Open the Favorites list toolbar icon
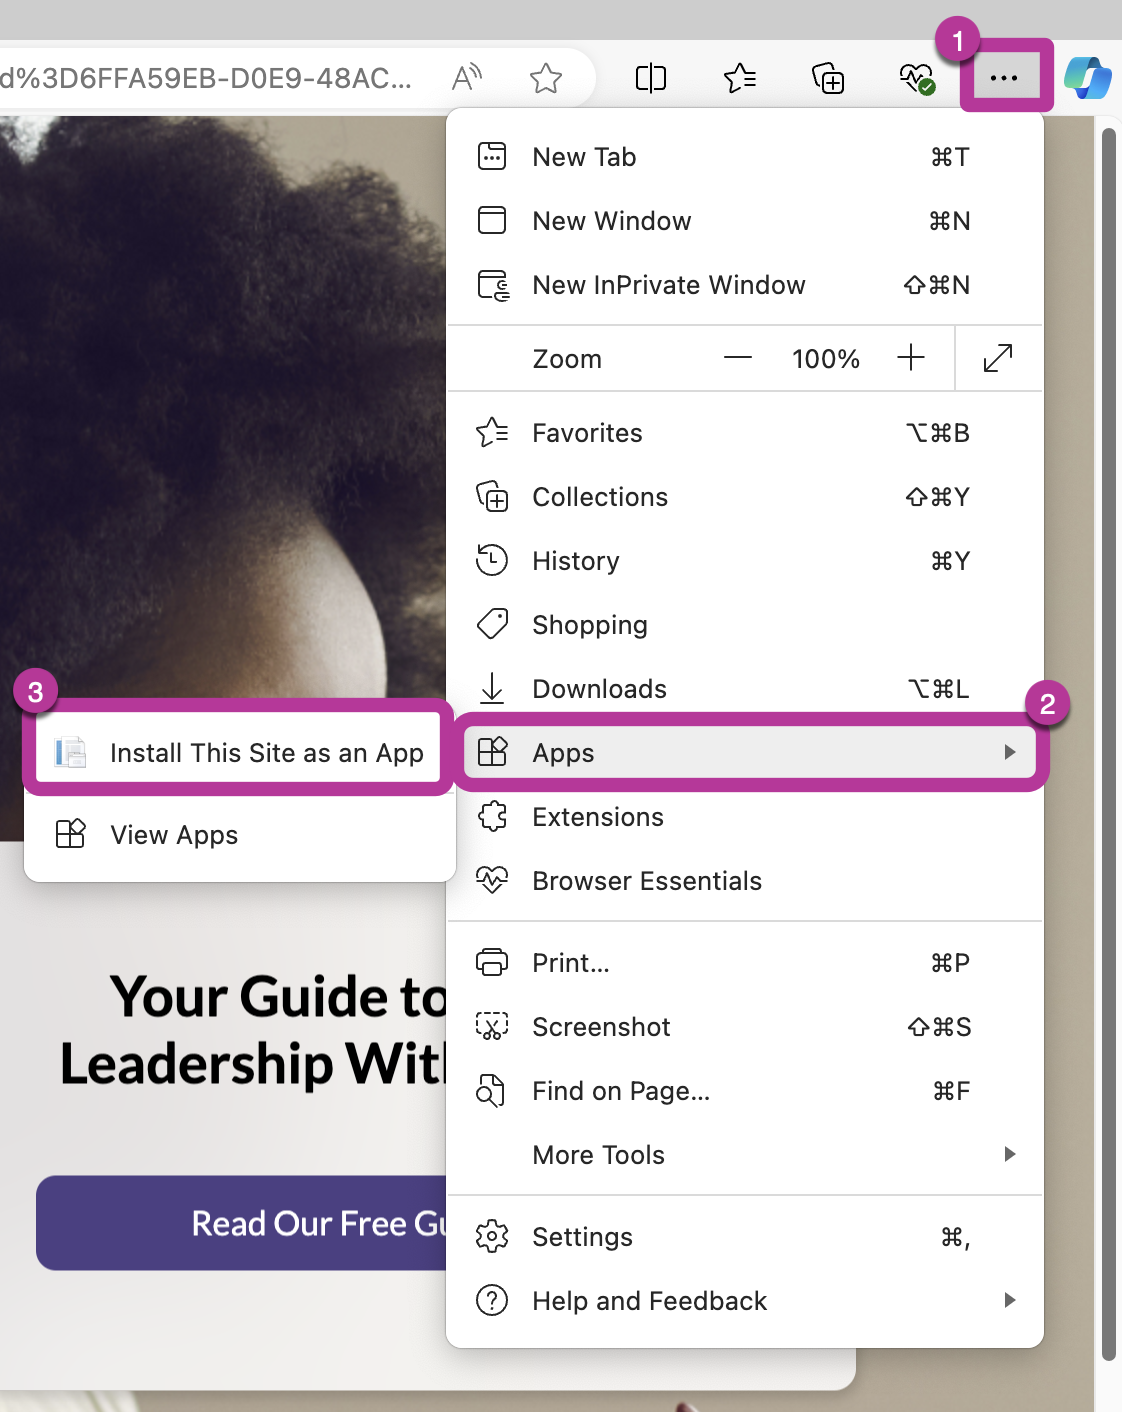This screenshot has width=1122, height=1412. point(740,78)
